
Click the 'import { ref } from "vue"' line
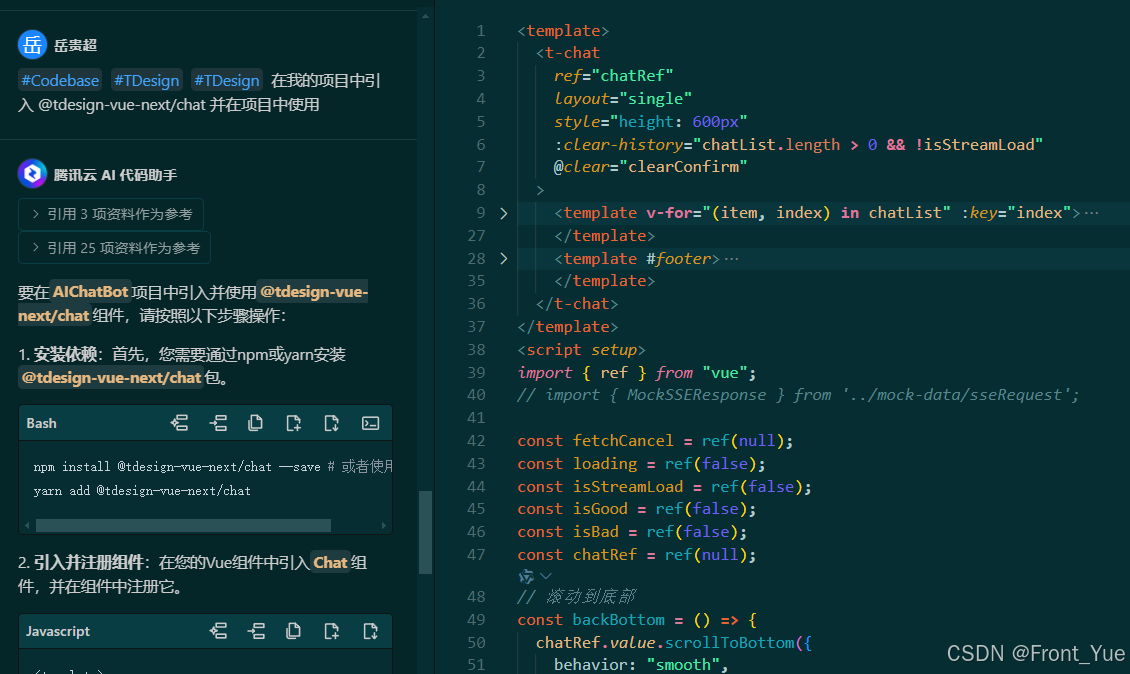click(x=637, y=373)
